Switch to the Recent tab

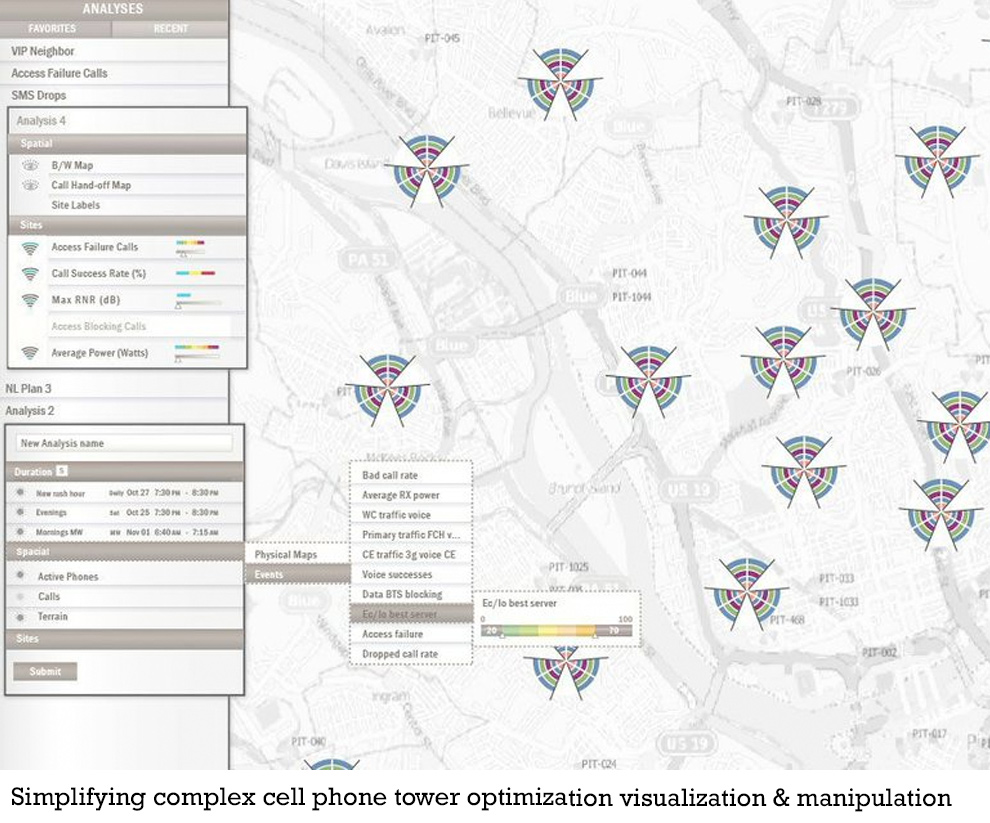pos(170,29)
